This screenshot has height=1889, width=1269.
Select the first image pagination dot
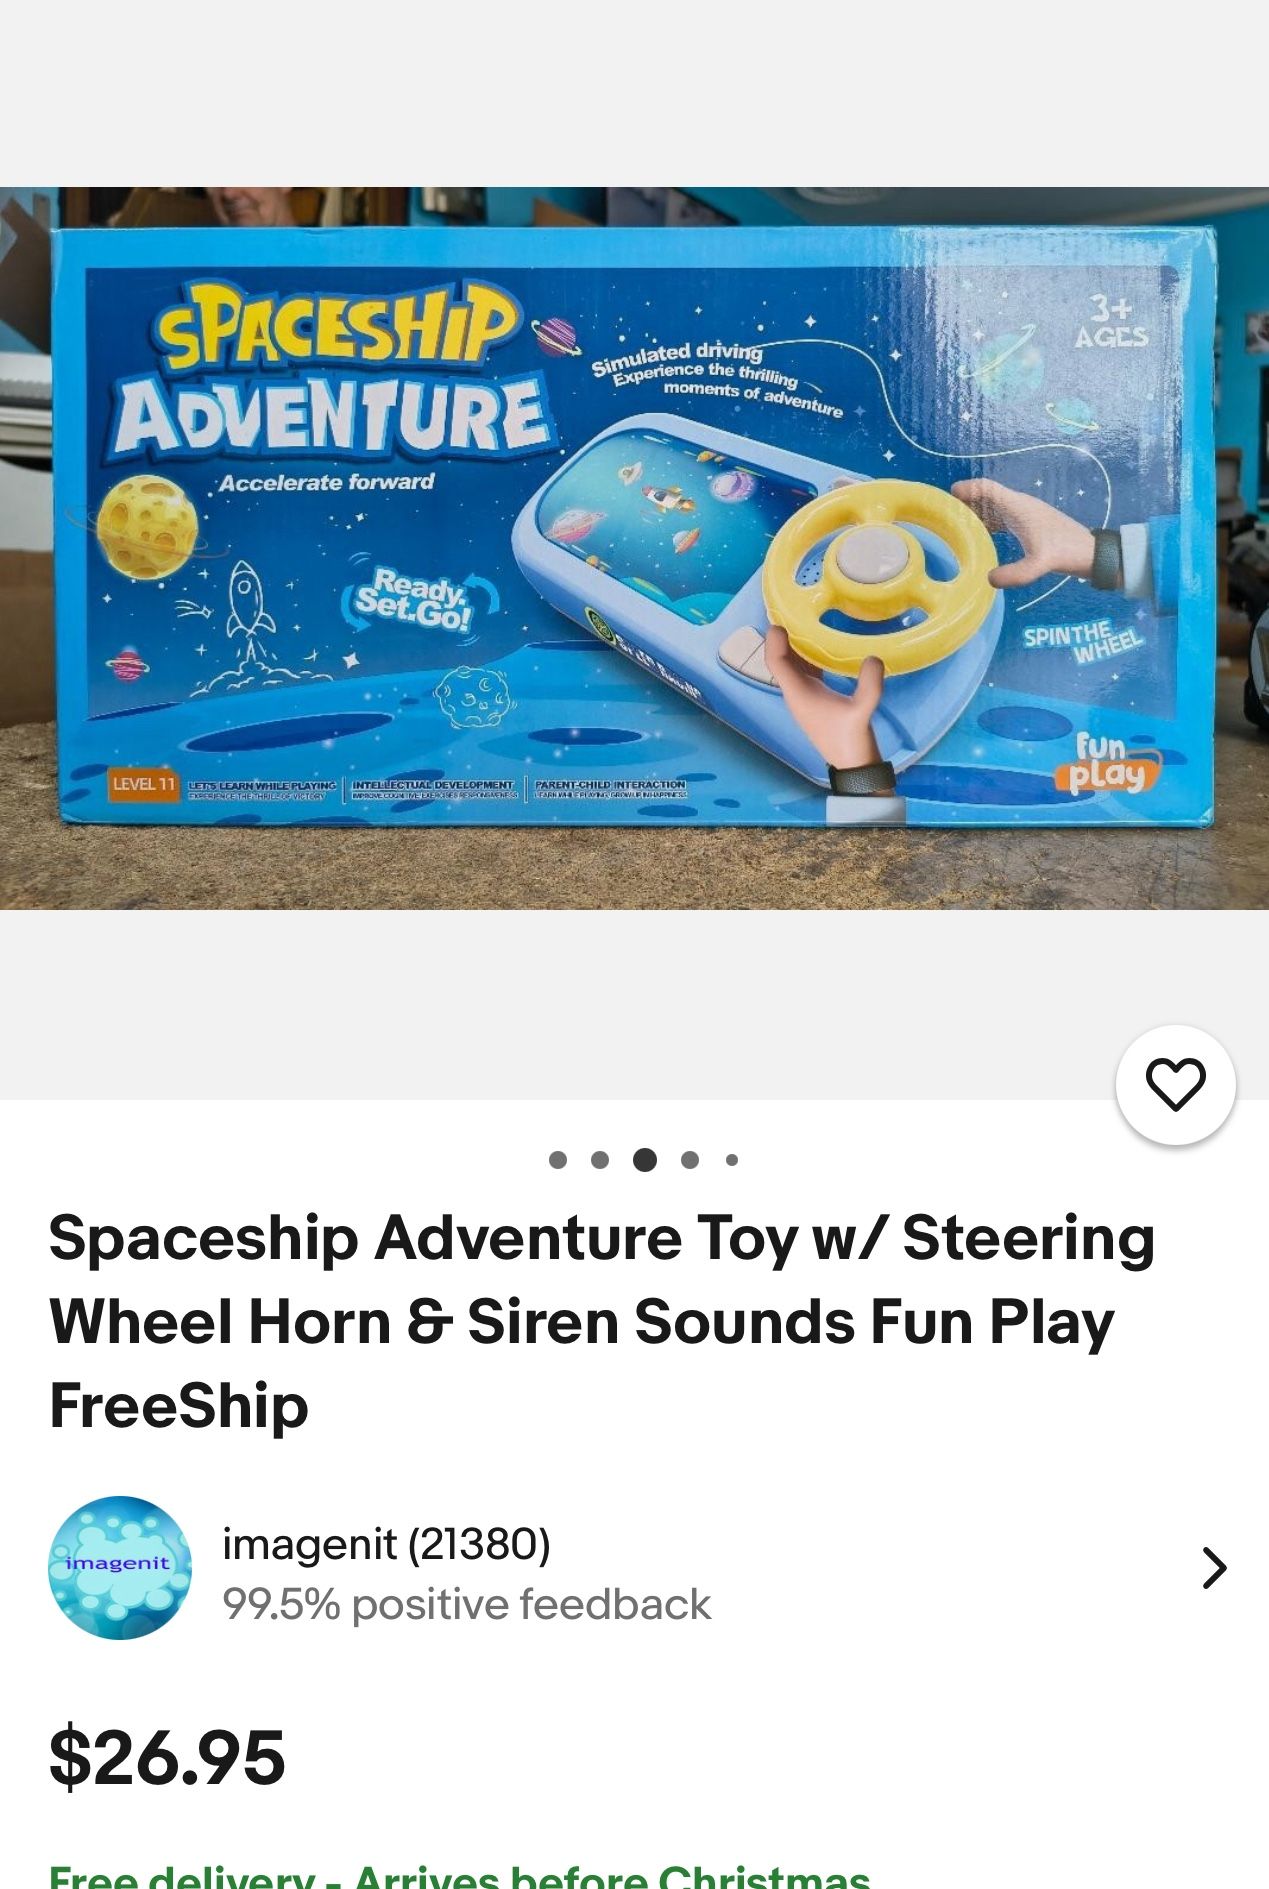558,1160
